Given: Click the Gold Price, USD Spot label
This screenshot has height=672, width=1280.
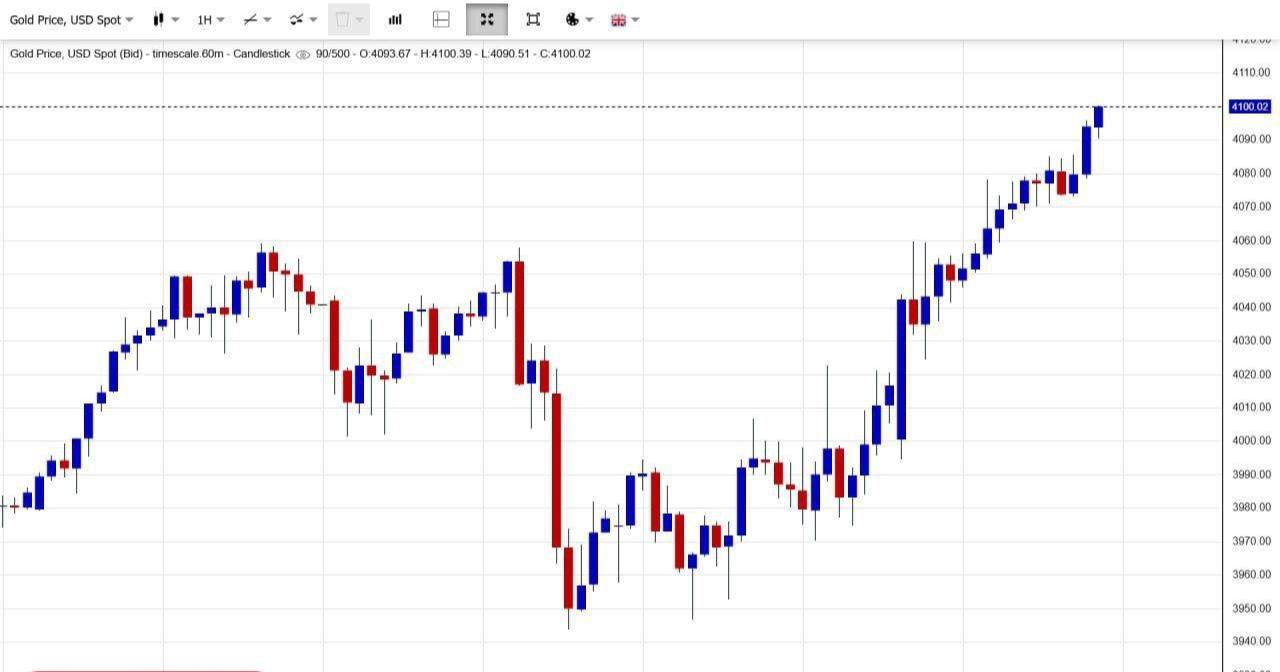Looking at the screenshot, I should point(65,20).
